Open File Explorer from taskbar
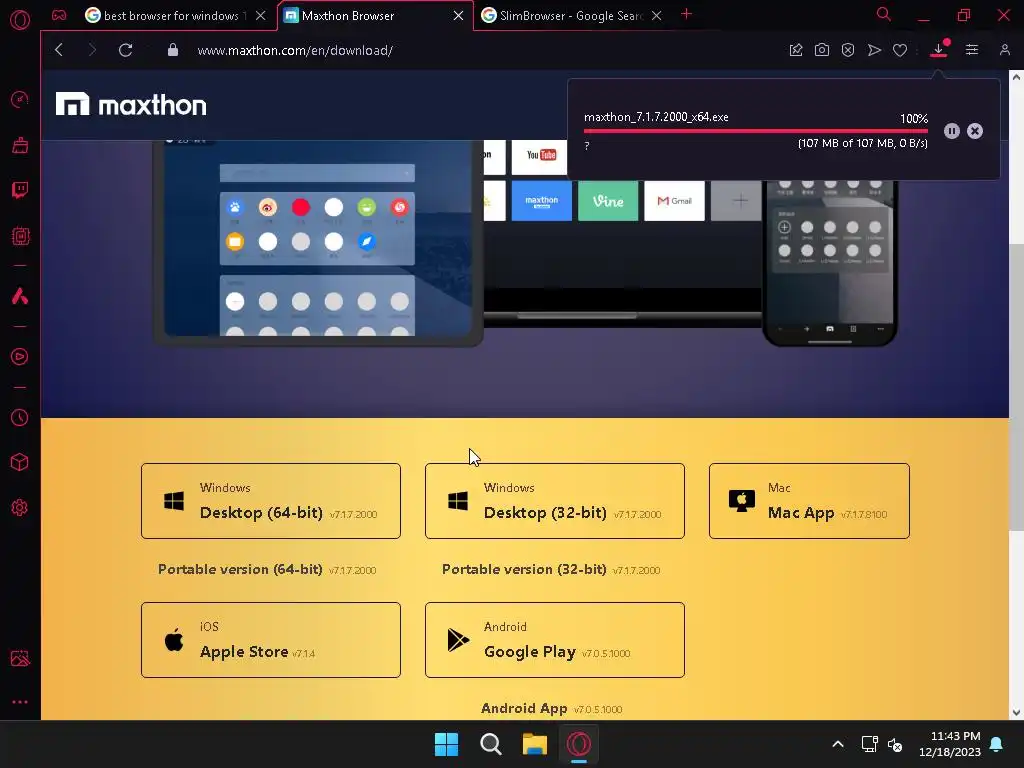 pos(535,744)
